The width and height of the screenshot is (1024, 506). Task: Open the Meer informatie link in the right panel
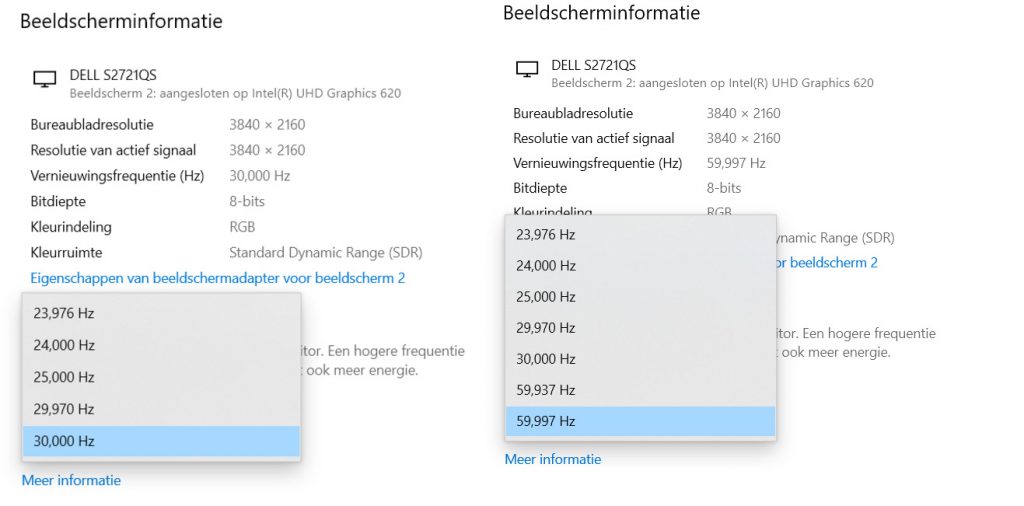(553, 459)
